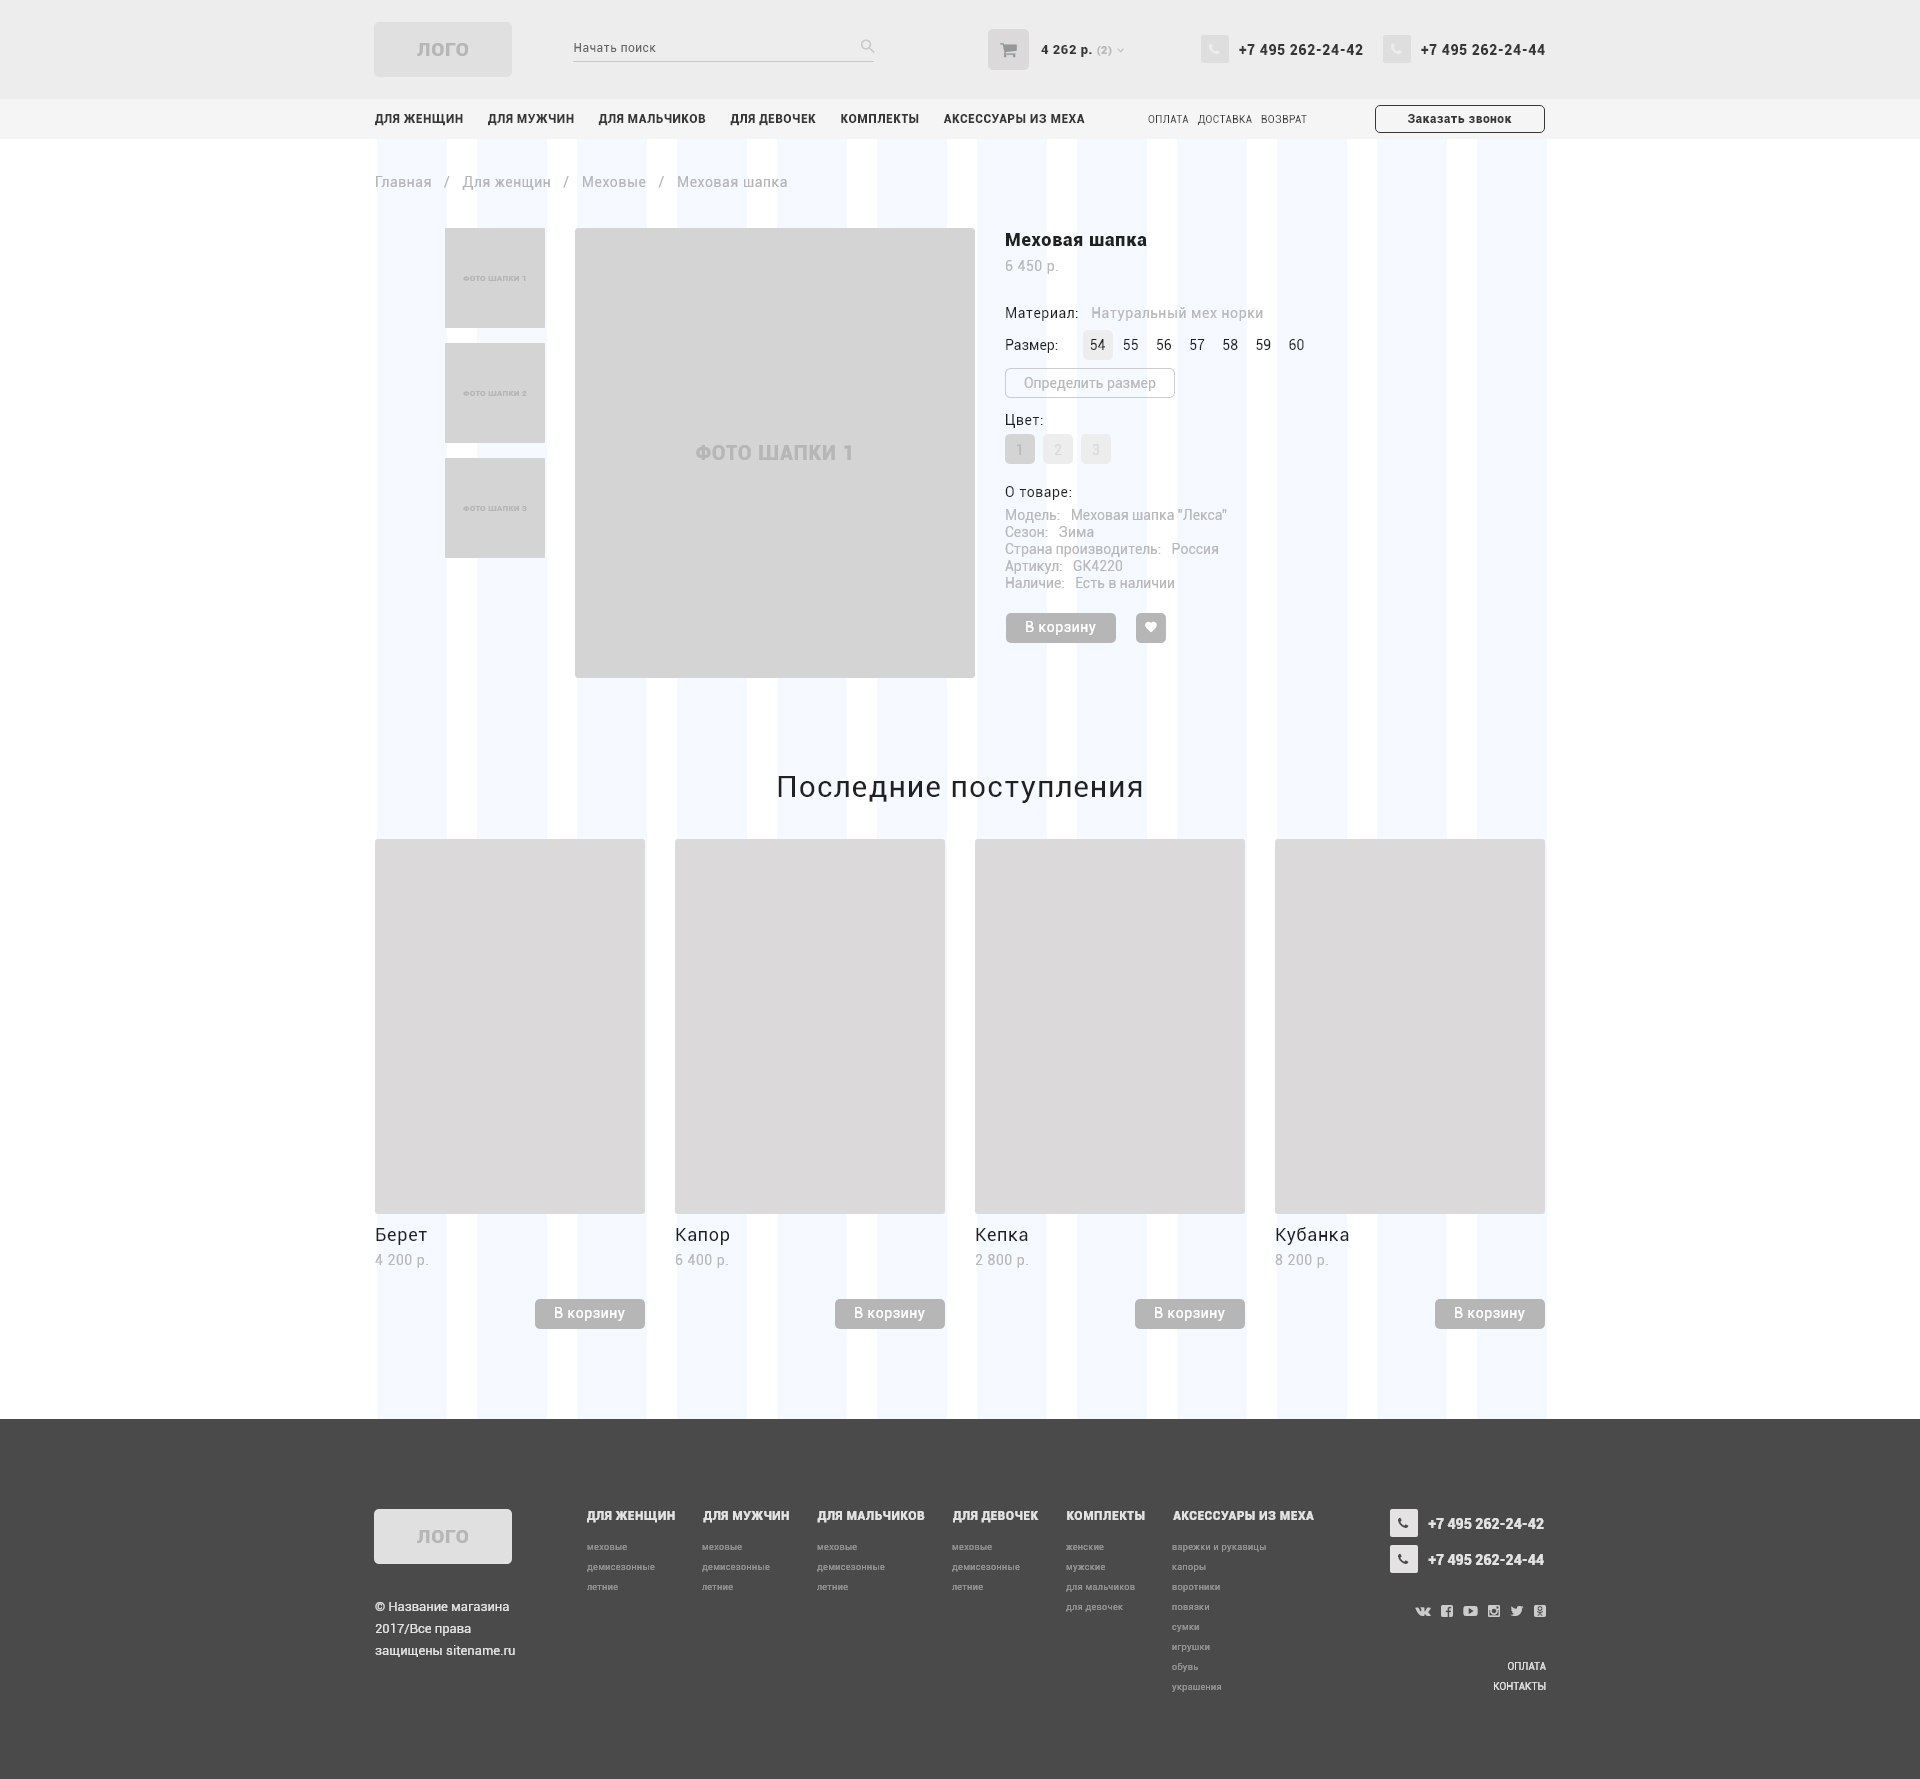1920x1779 pixels.
Task: Choose color swatch number 2
Action: 1057,449
